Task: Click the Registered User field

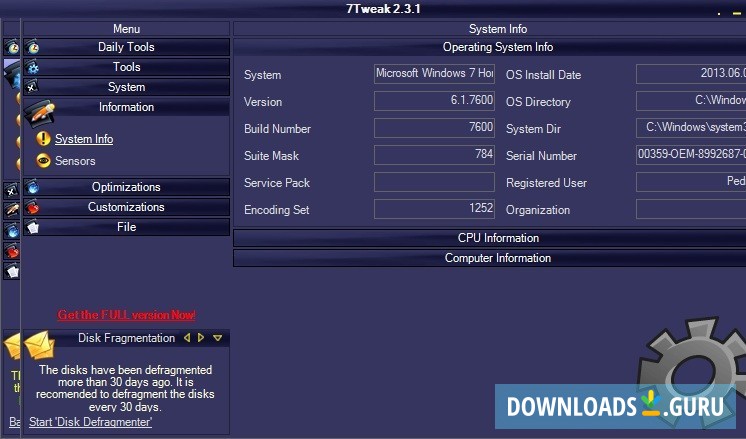Action: (x=691, y=182)
